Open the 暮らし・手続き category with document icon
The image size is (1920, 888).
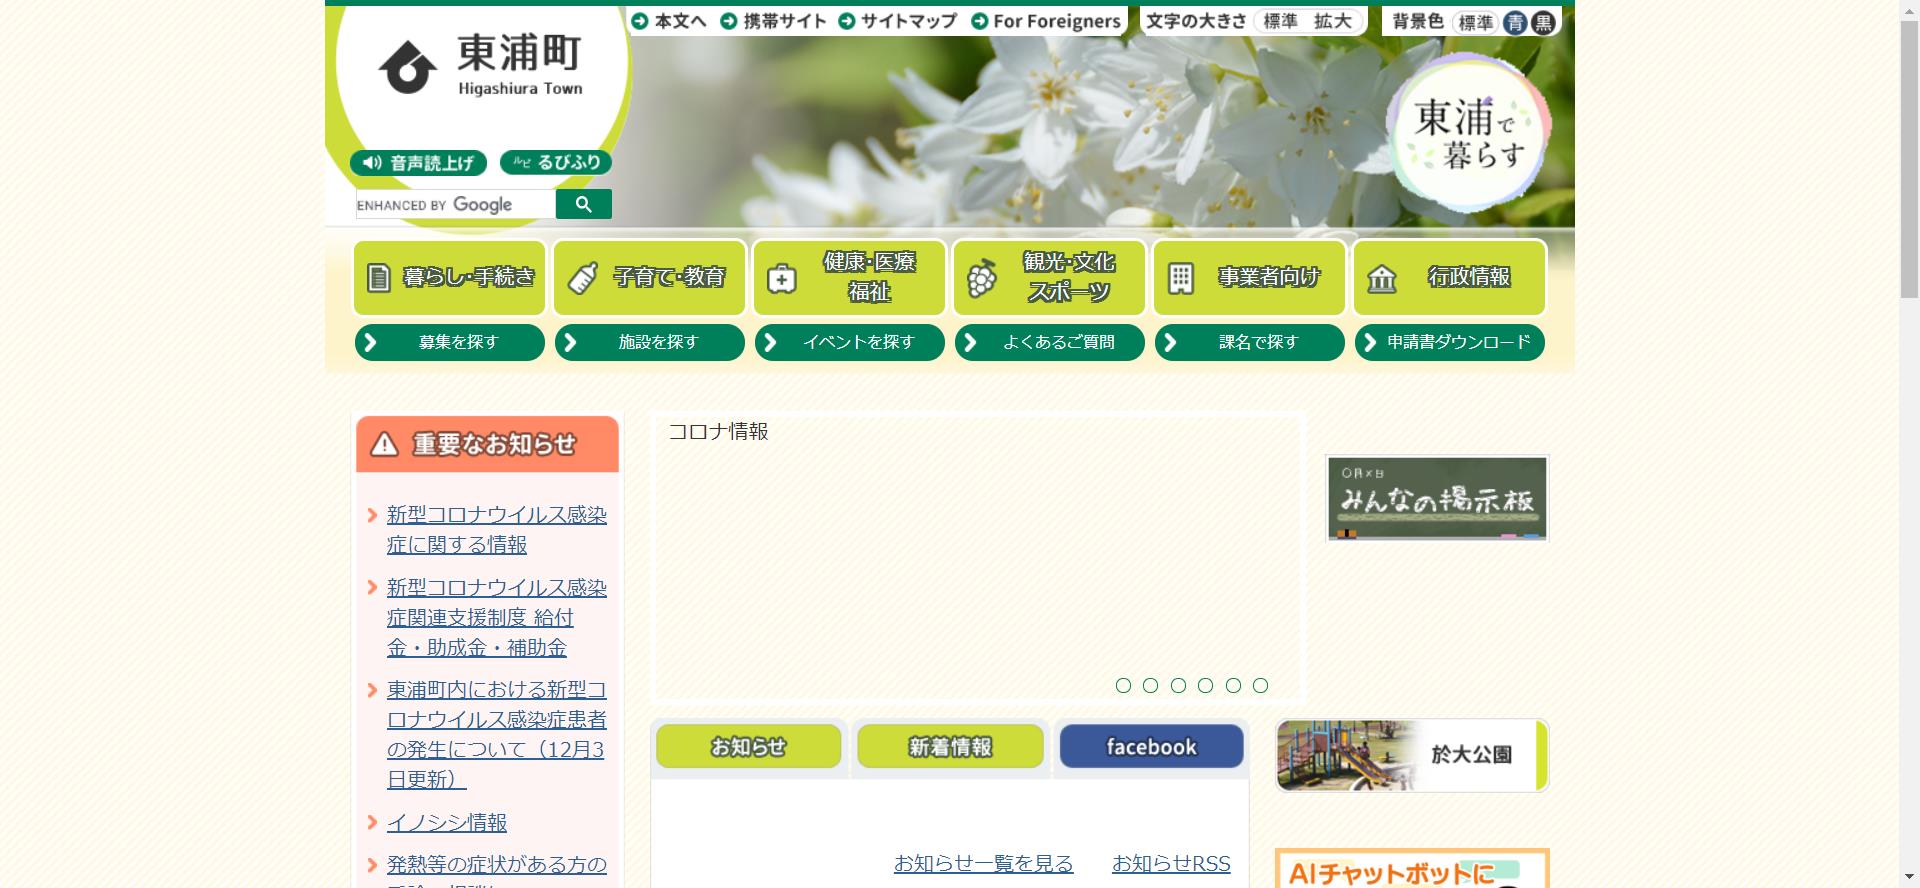(x=450, y=277)
